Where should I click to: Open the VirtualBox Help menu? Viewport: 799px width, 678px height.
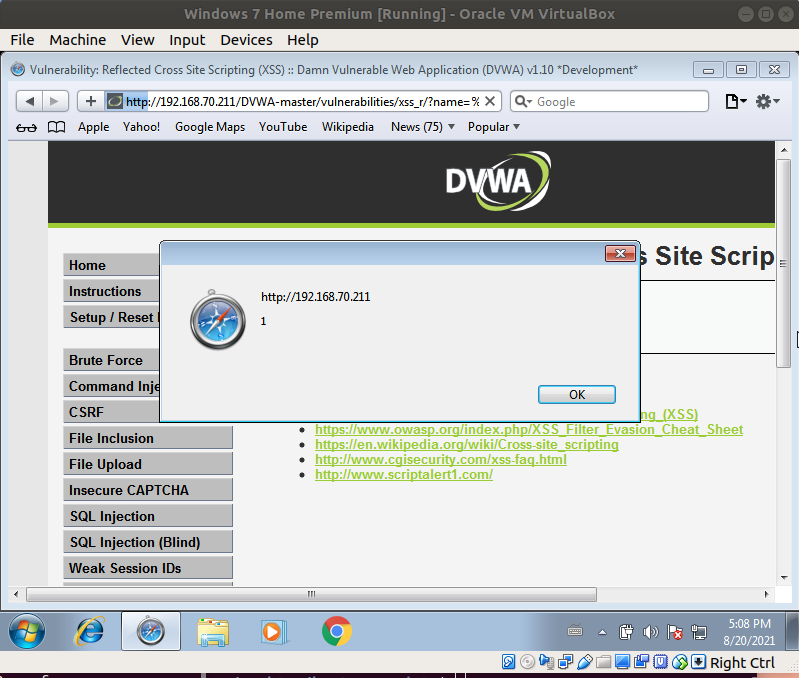point(303,40)
